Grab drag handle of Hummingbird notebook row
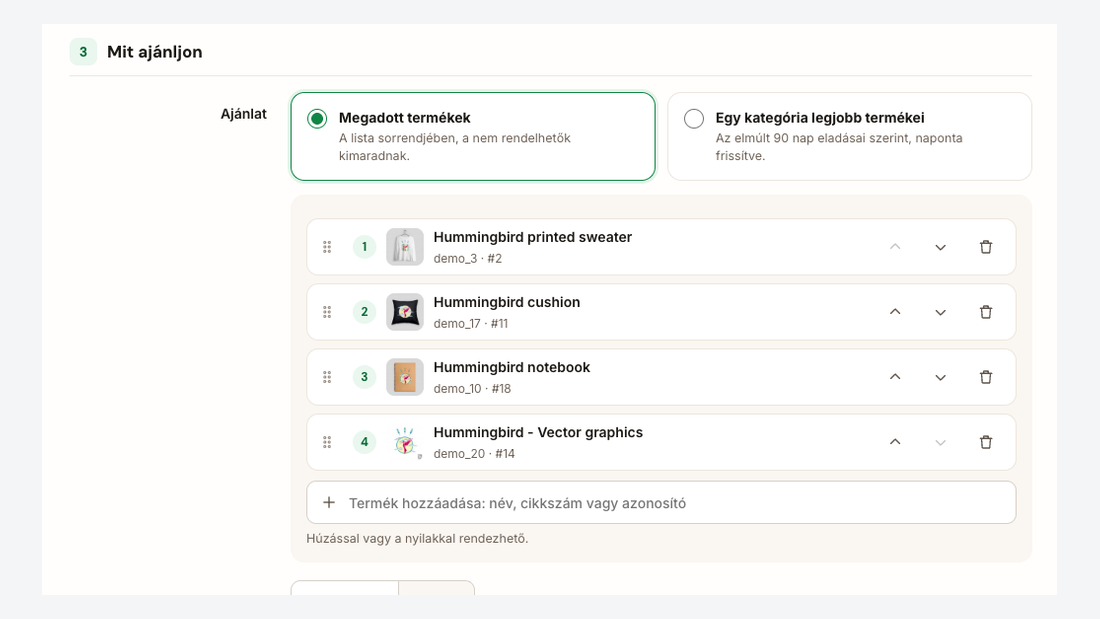Image resolution: width=1100 pixels, height=619 pixels. (x=327, y=378)
